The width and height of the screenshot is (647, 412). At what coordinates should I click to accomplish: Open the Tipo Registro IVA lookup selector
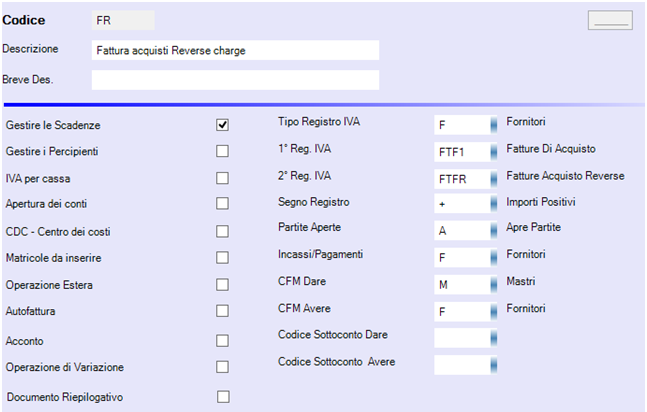[494, 125]
